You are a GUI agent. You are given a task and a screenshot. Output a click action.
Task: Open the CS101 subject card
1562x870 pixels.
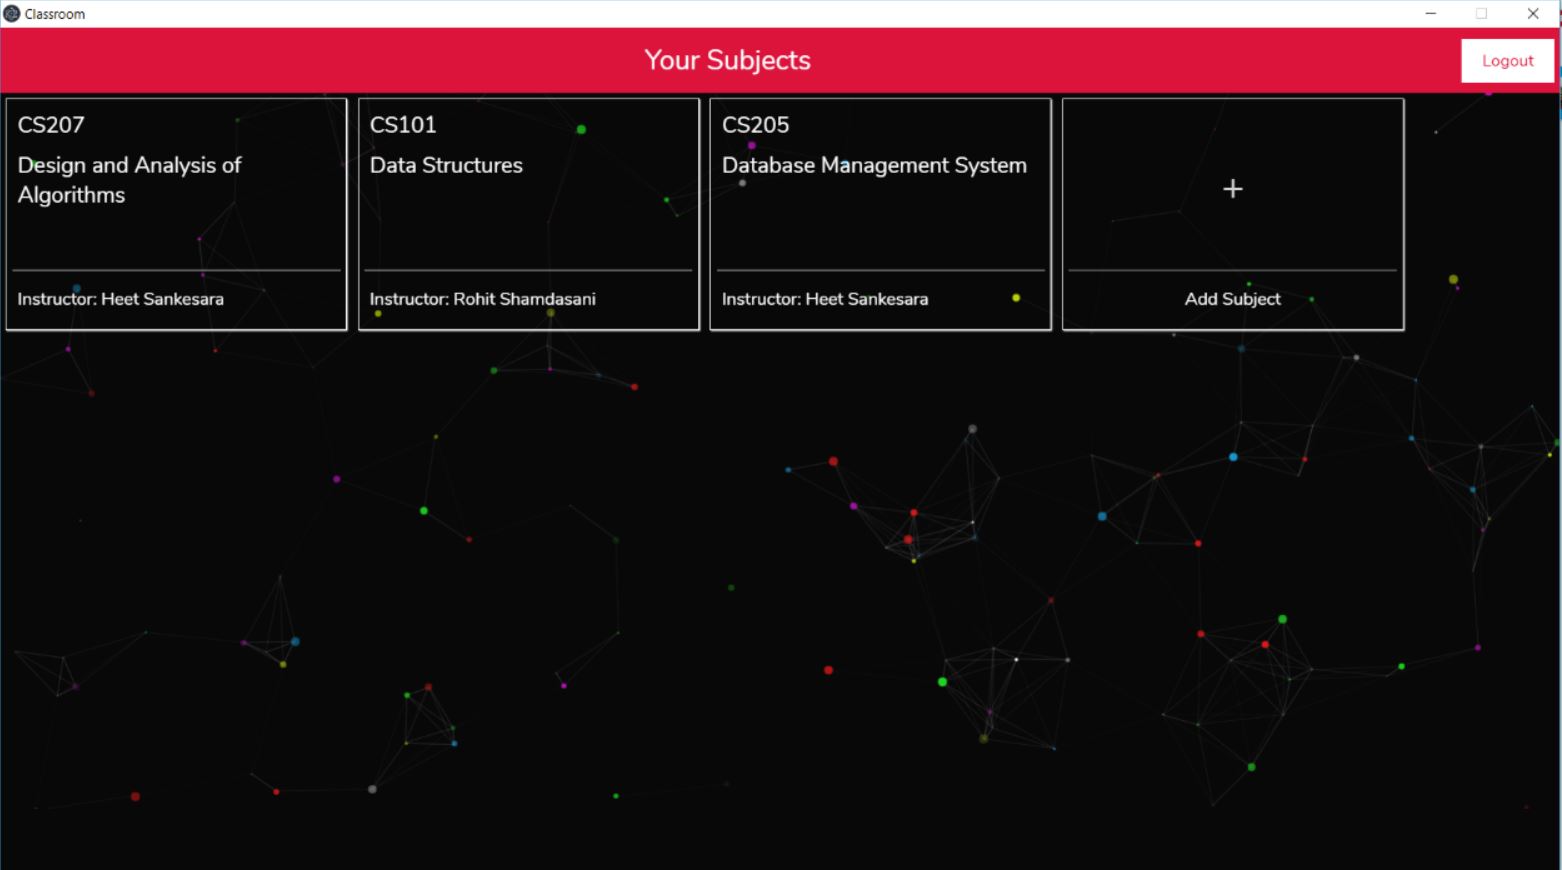tap(528, 214)
